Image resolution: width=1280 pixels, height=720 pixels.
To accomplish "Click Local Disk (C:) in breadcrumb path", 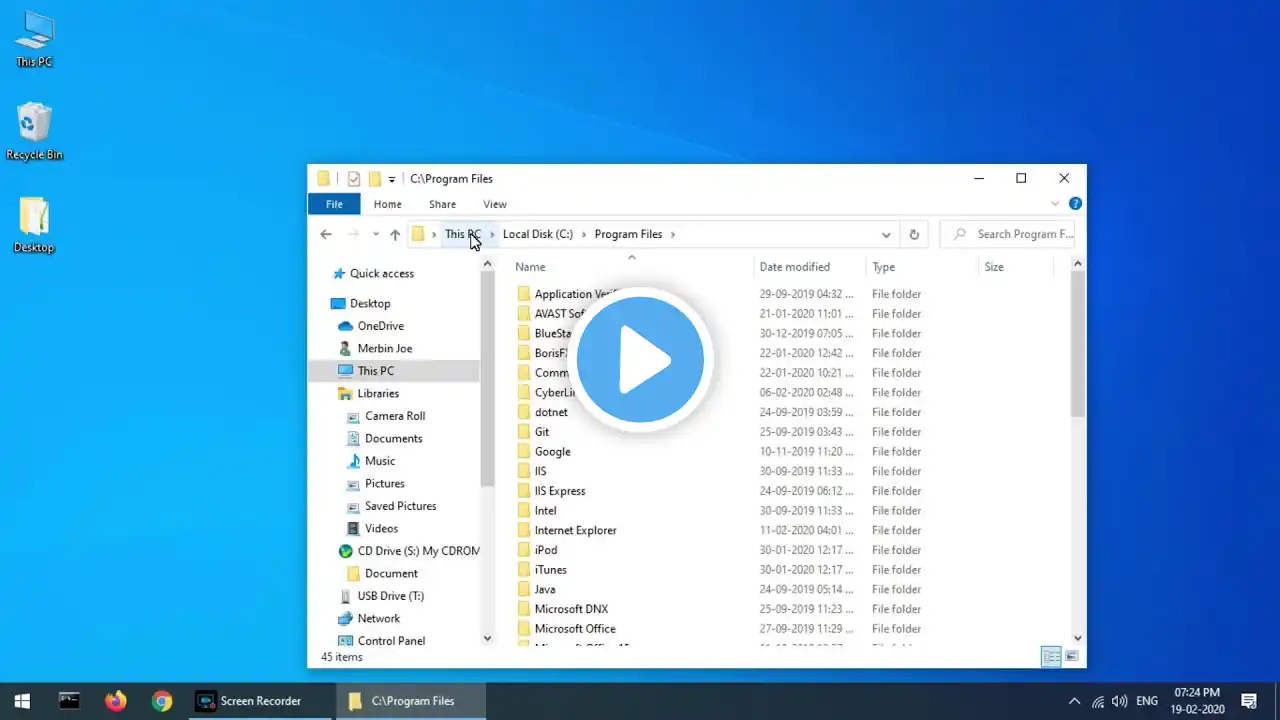I will (538, 234).
